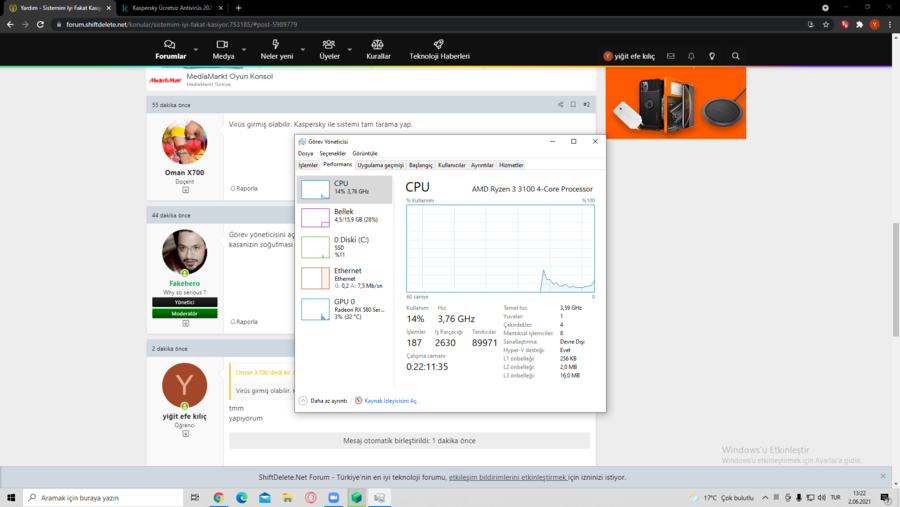Click the page vertical scrollbar
The image size is (900, 507).
point(895,280)
